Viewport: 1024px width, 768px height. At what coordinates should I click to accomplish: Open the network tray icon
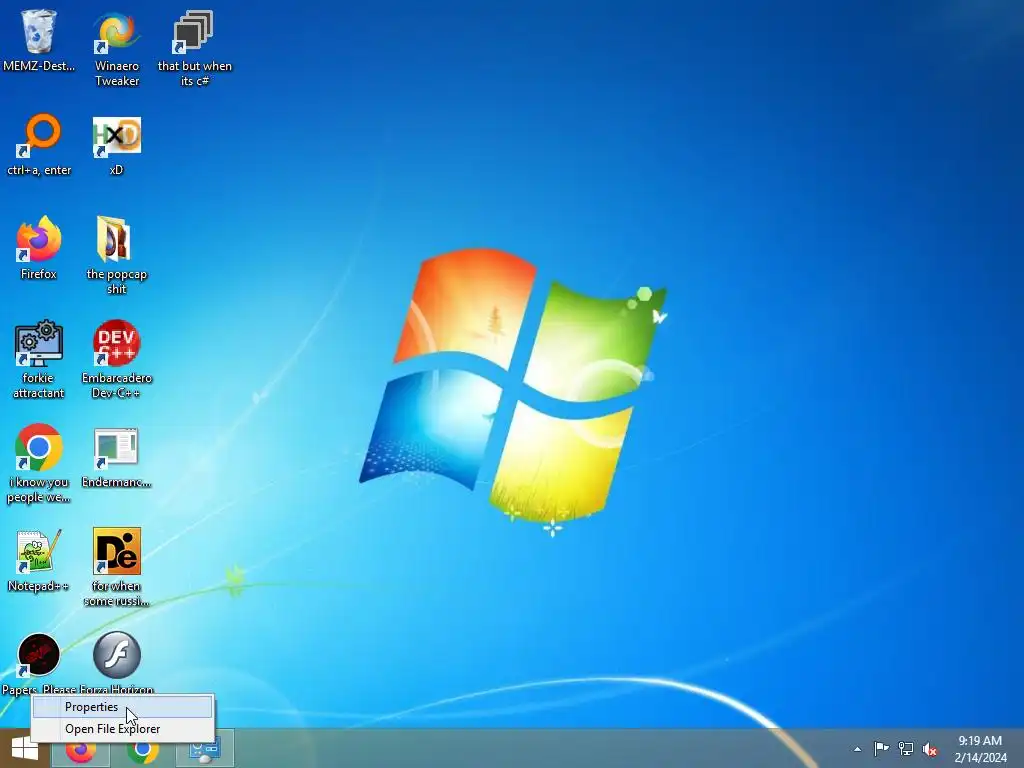click(x=906, y=749)
